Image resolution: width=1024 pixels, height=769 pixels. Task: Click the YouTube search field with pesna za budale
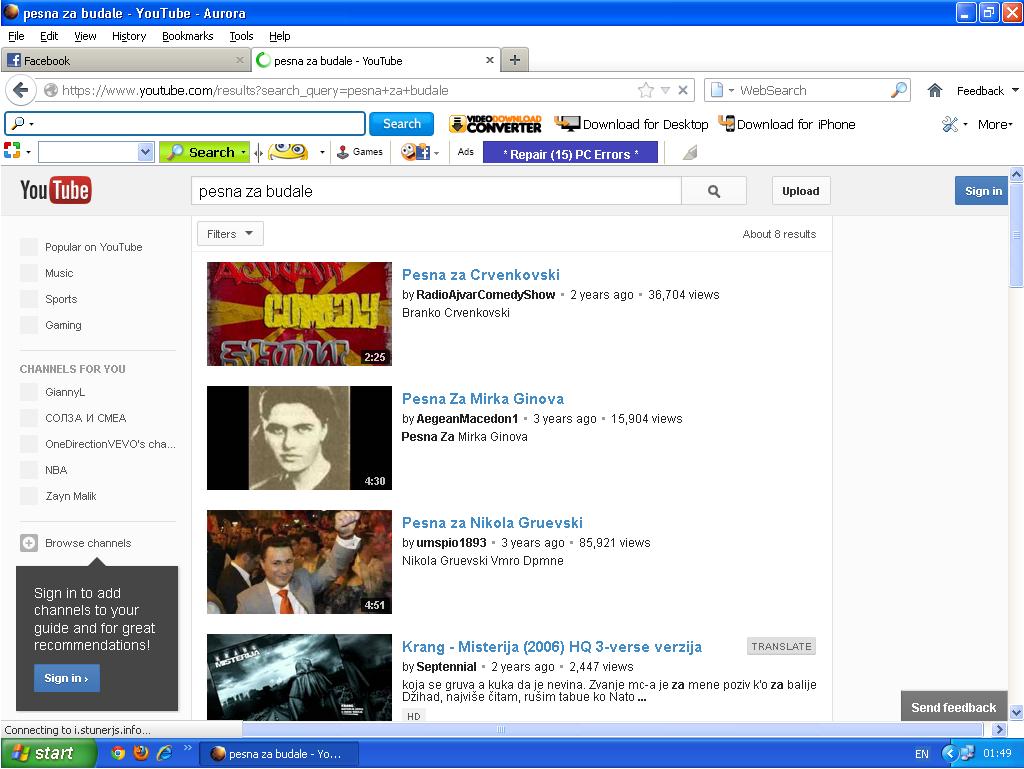[x=436, y=191]
